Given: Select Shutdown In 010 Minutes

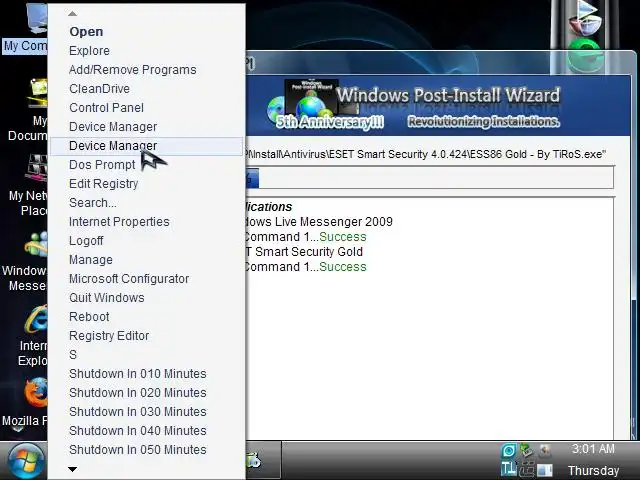Looking at the screenshot, I should pyautogui.click(x=138, y=373).
